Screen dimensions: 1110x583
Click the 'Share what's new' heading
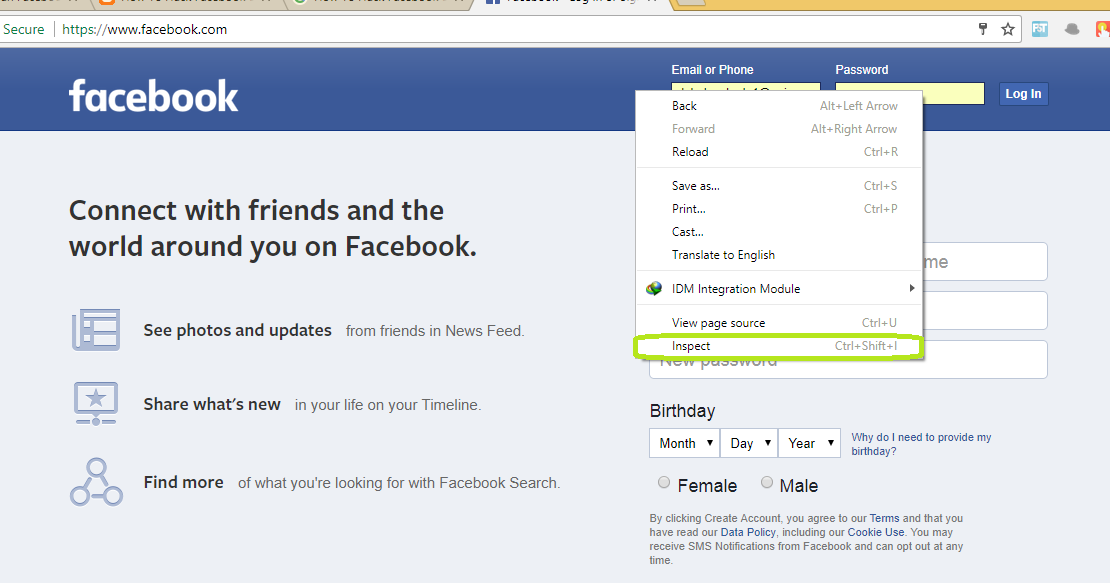tap(212, 404)
